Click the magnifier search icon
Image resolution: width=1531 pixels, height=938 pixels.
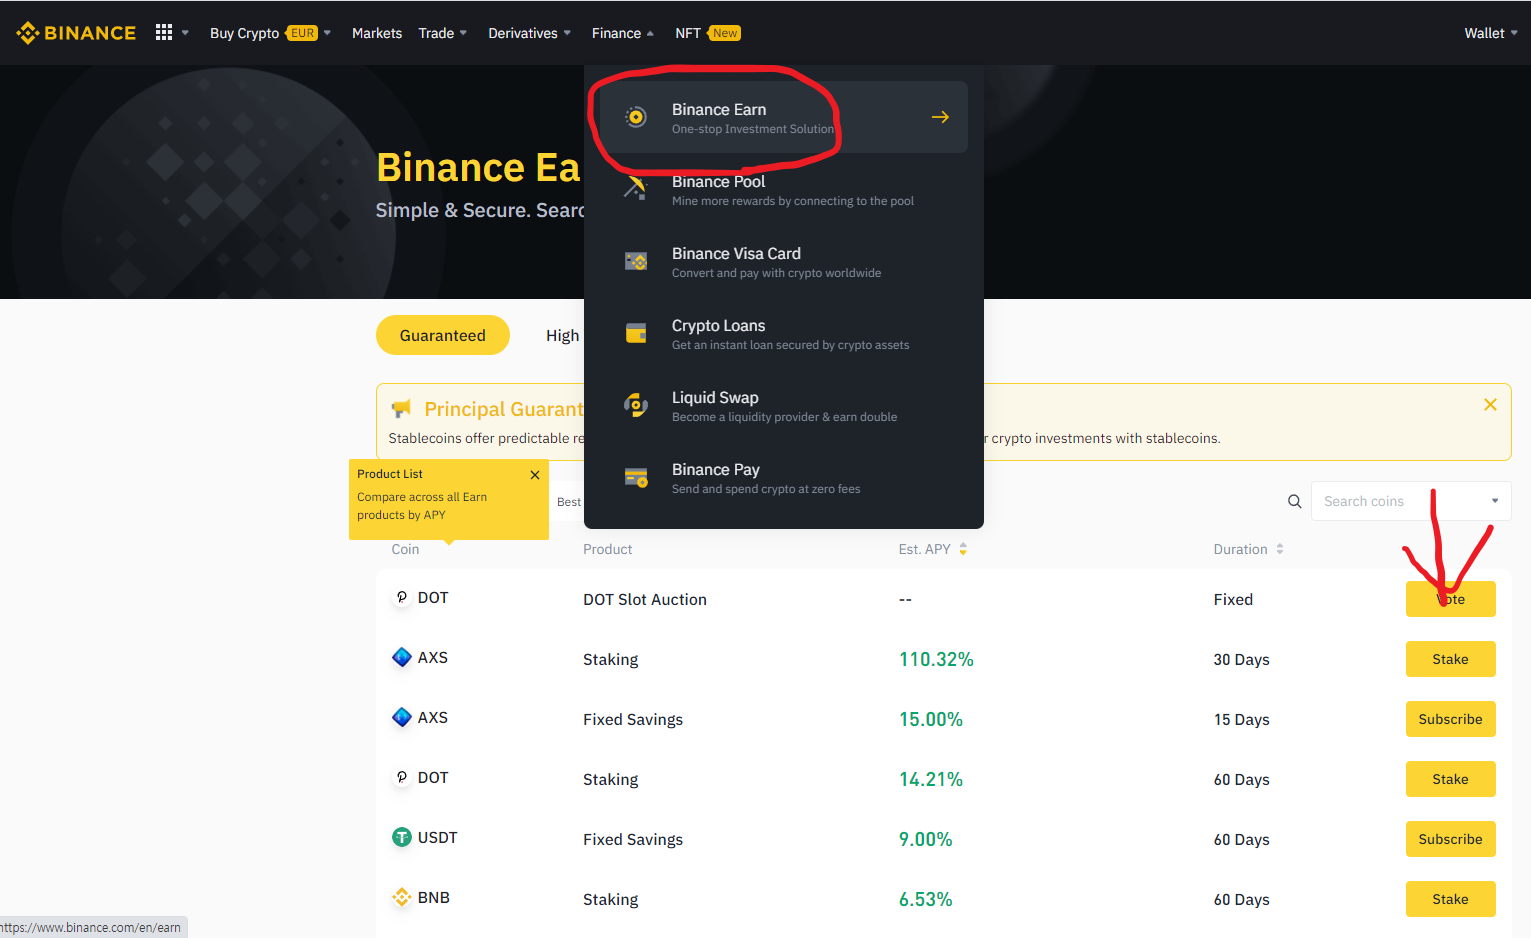(x=1295, y=501)
